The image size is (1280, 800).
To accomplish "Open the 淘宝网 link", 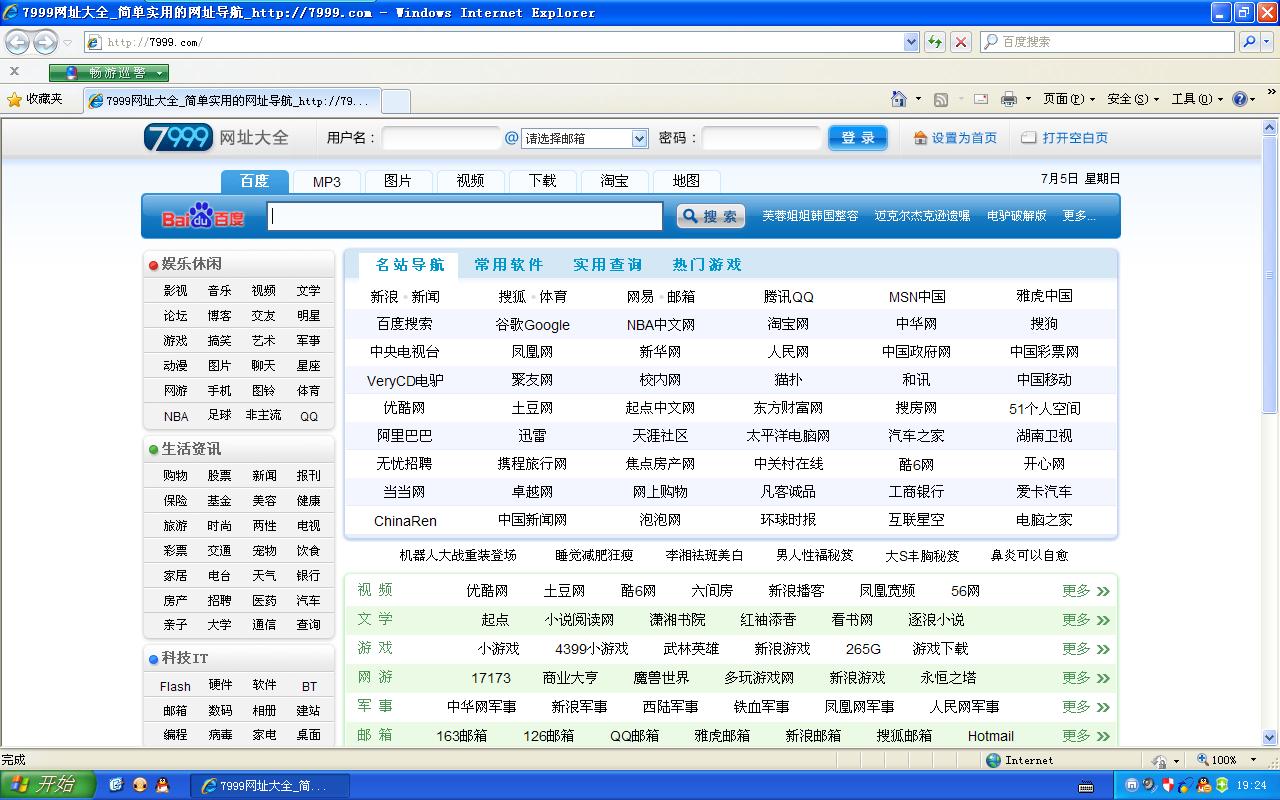I will 788,324.
